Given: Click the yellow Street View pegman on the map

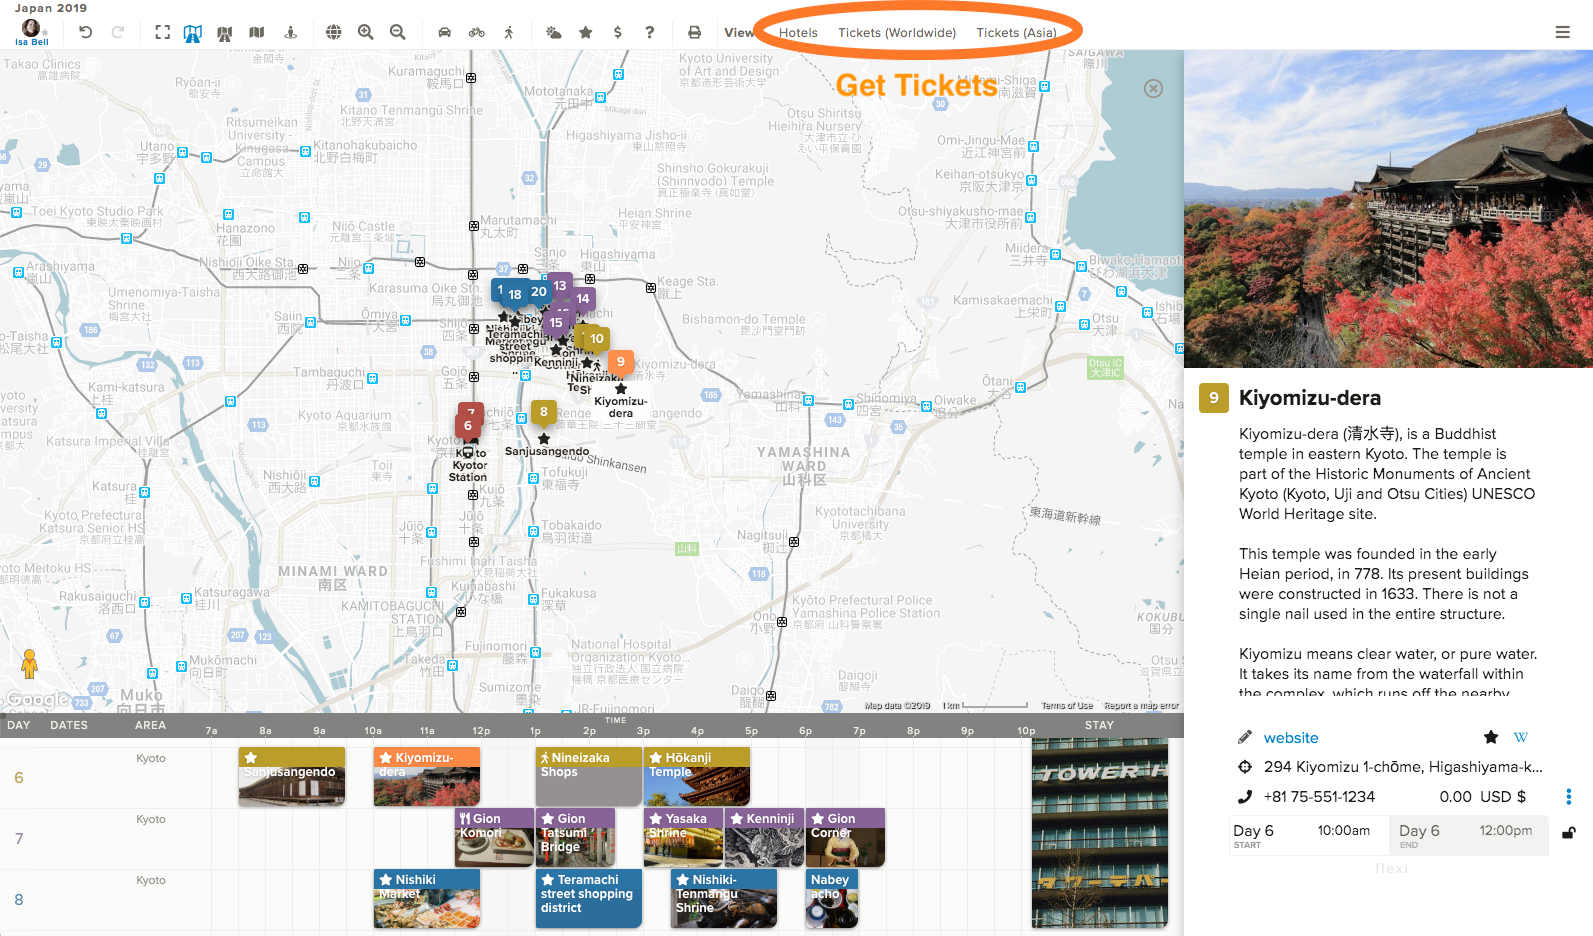Looking at the screenshot, I should point(30,664).
